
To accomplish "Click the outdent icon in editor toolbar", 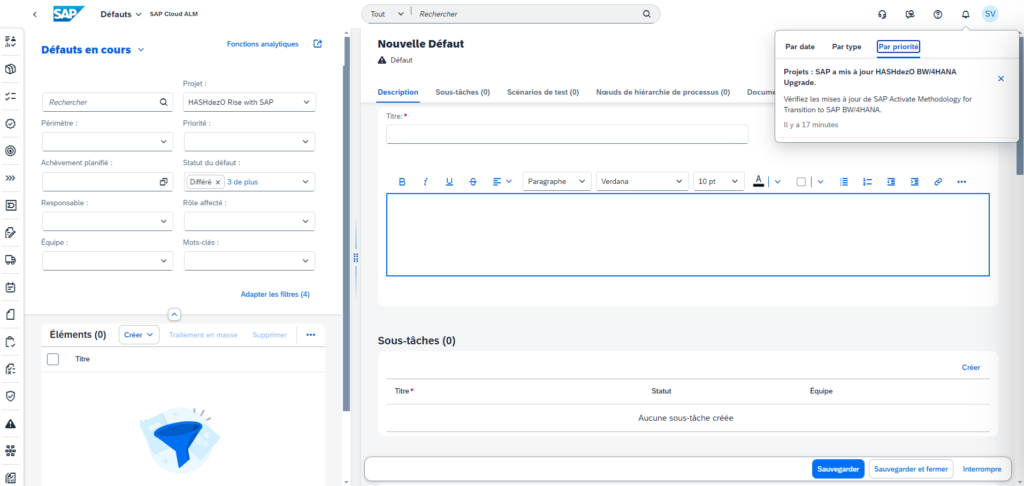I will (891, 182).
